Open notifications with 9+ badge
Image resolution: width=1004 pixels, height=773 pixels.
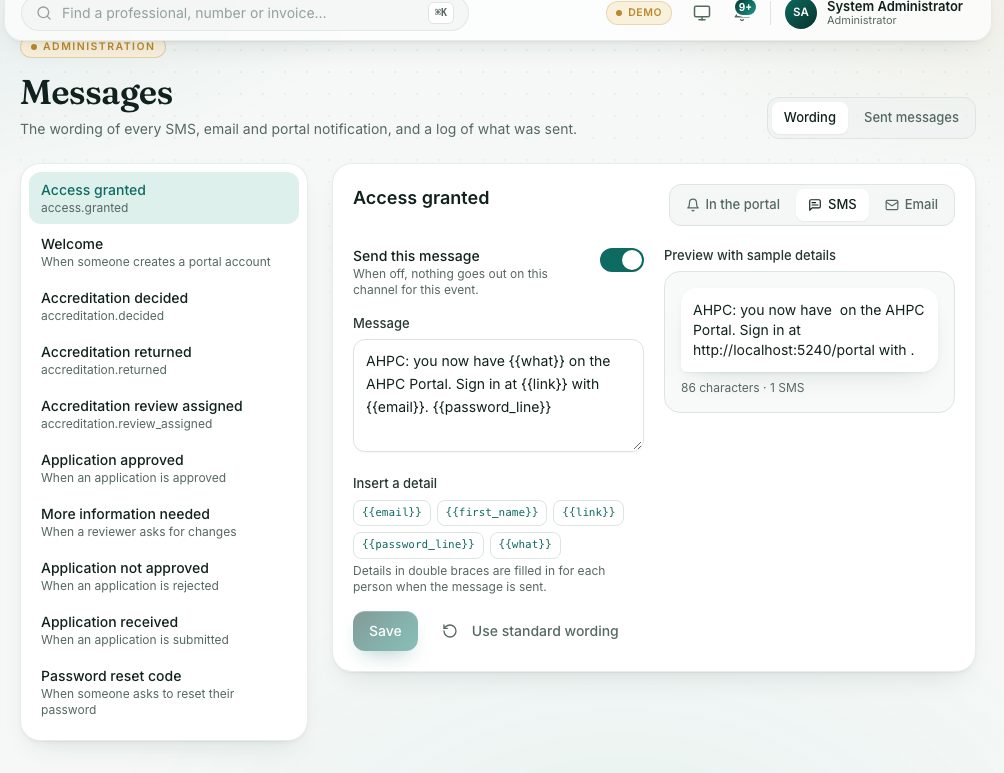[x=743, y=10]
